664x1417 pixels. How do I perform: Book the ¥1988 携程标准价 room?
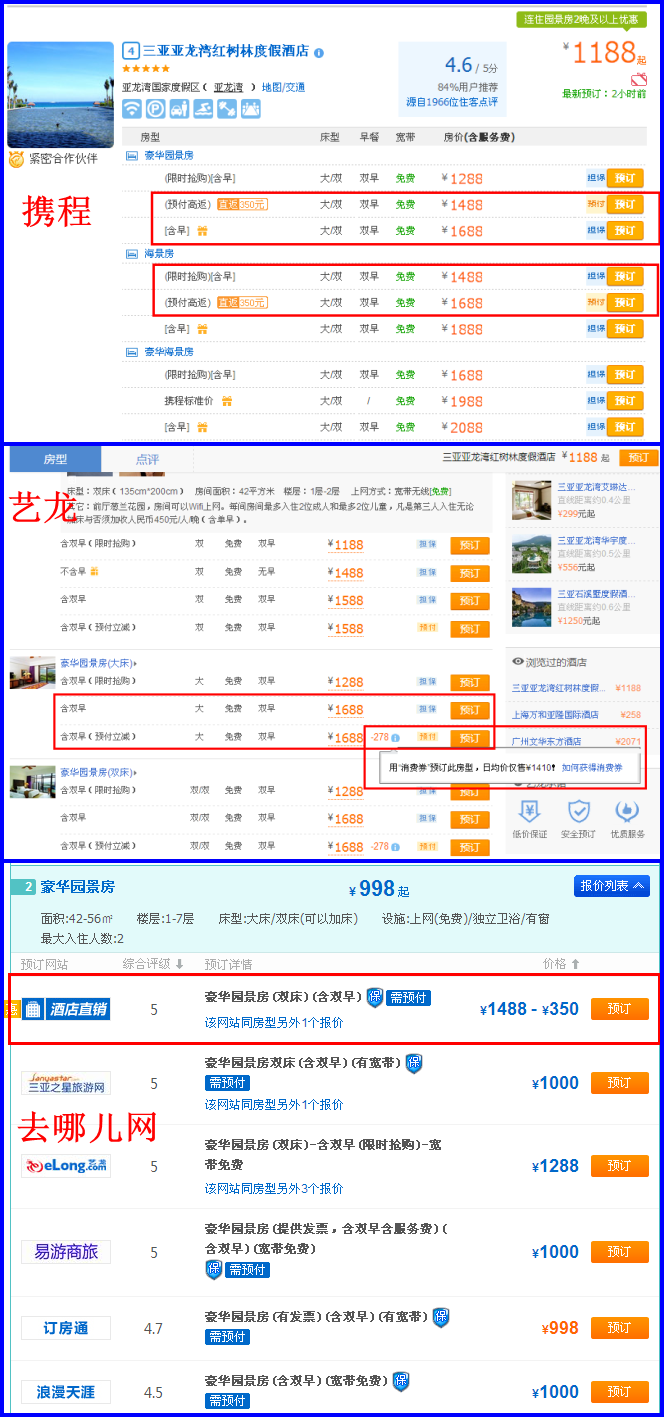coord(625,401)
